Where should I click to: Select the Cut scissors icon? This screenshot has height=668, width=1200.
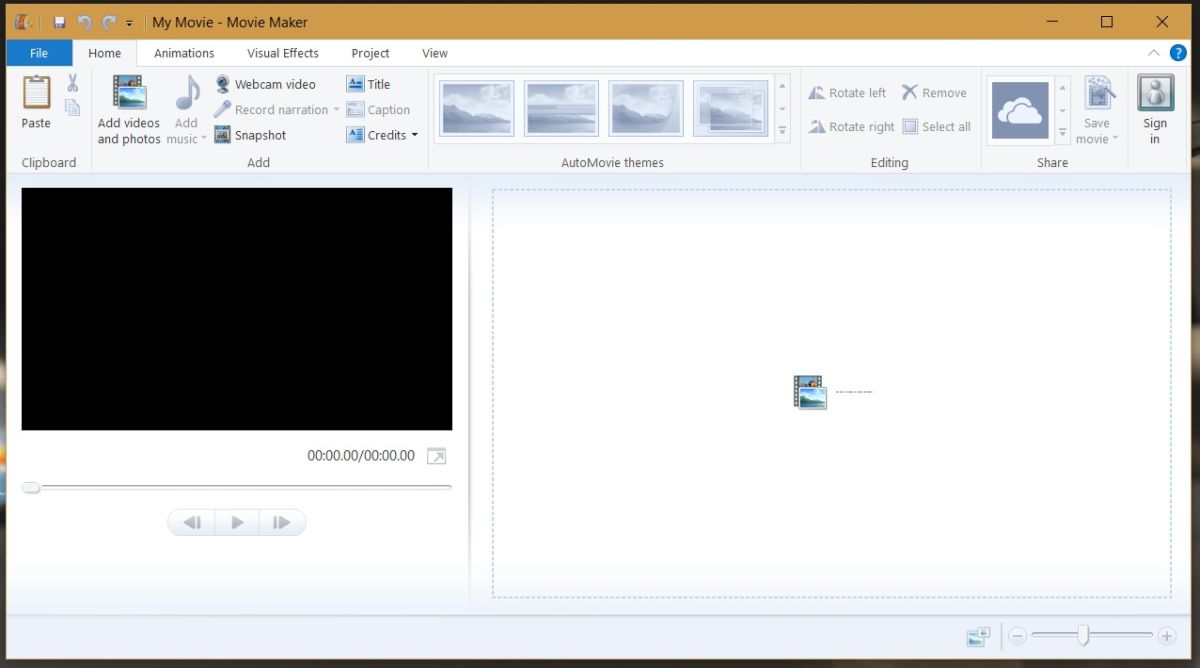point(72,81)
